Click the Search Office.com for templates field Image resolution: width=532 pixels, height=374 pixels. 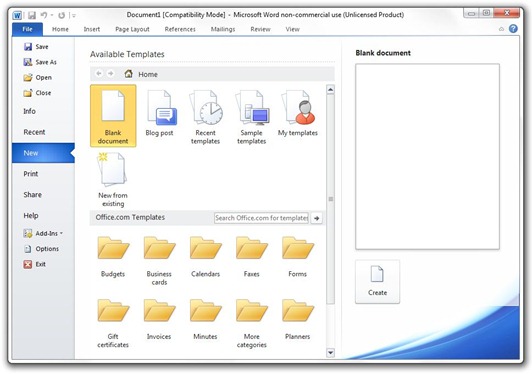[262, 218]
